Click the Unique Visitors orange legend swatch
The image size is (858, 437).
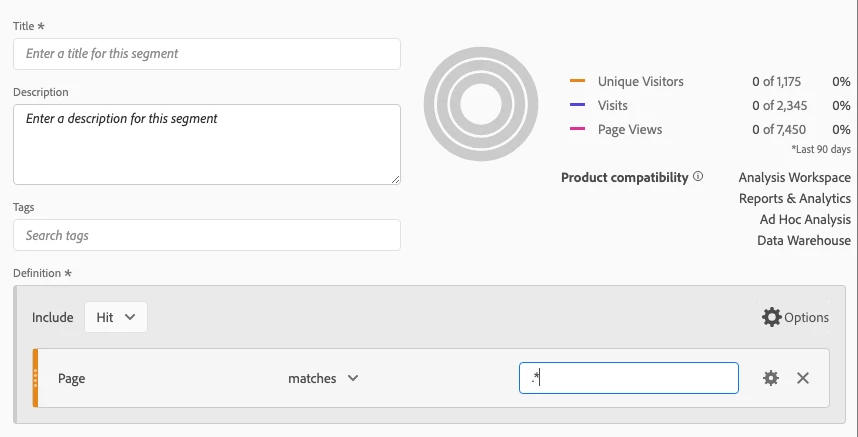pos(577,81)
